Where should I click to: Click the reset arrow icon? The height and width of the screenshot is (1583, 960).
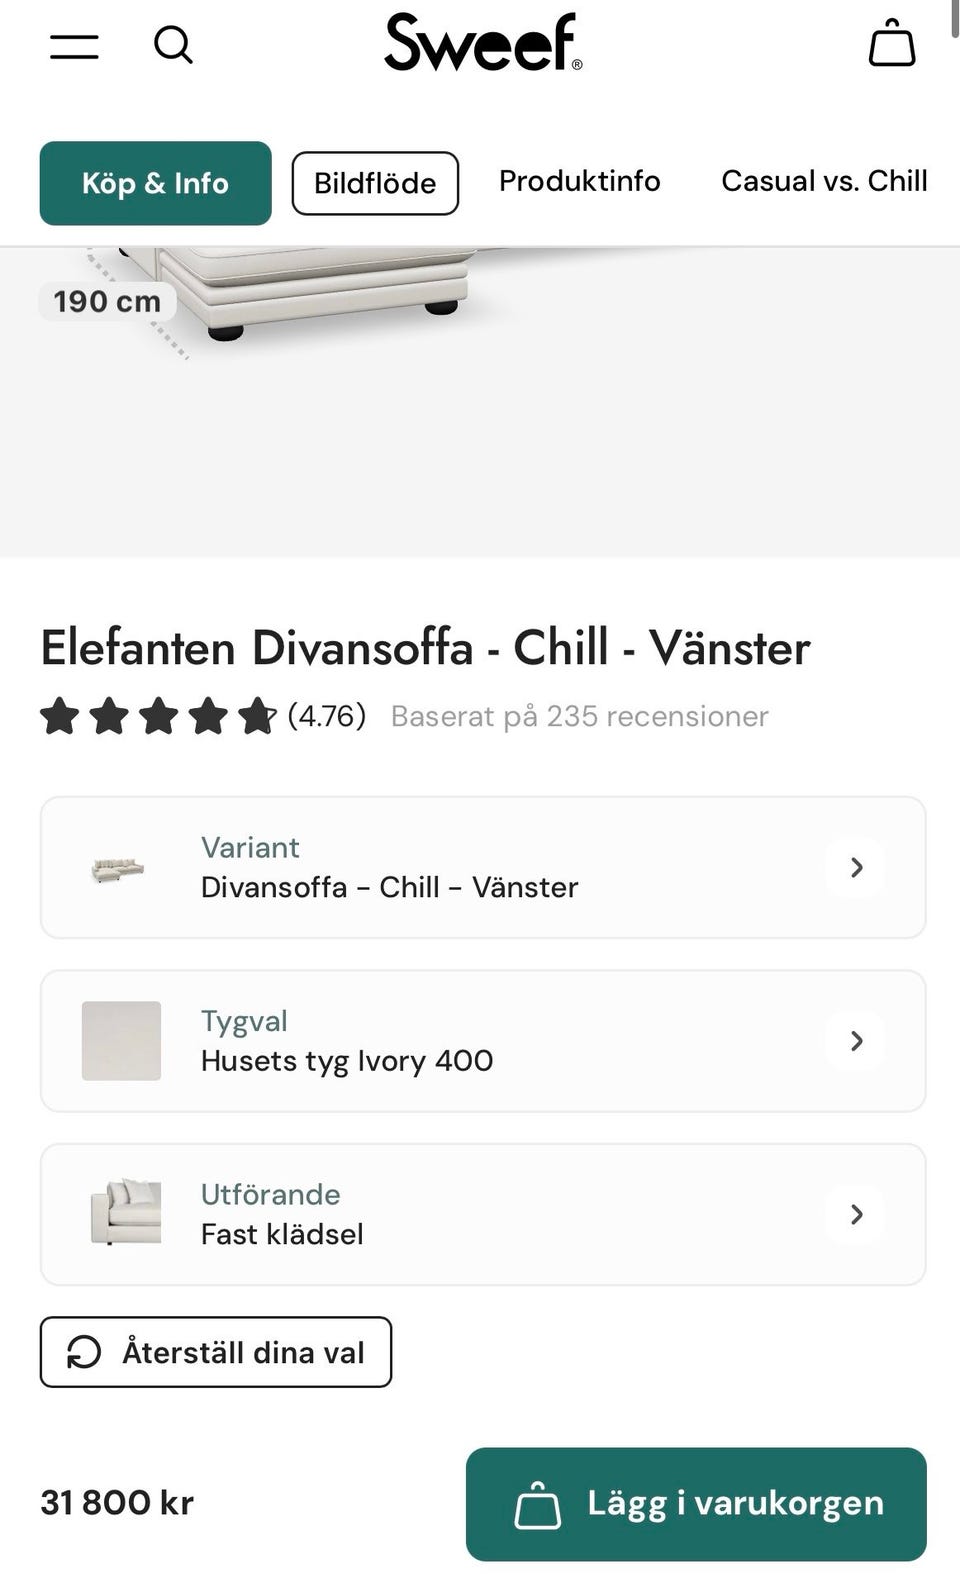coord(84,1352)
